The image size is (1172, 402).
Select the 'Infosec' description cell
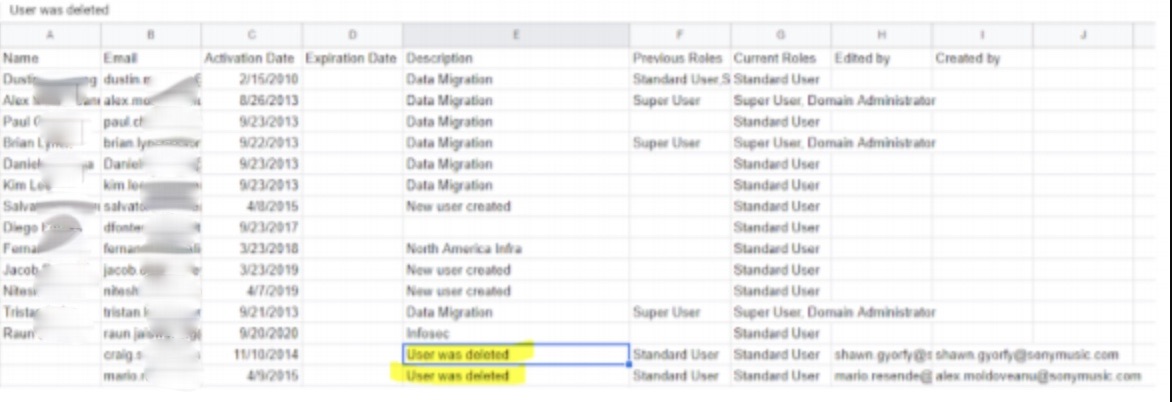[x=430, y=333]
